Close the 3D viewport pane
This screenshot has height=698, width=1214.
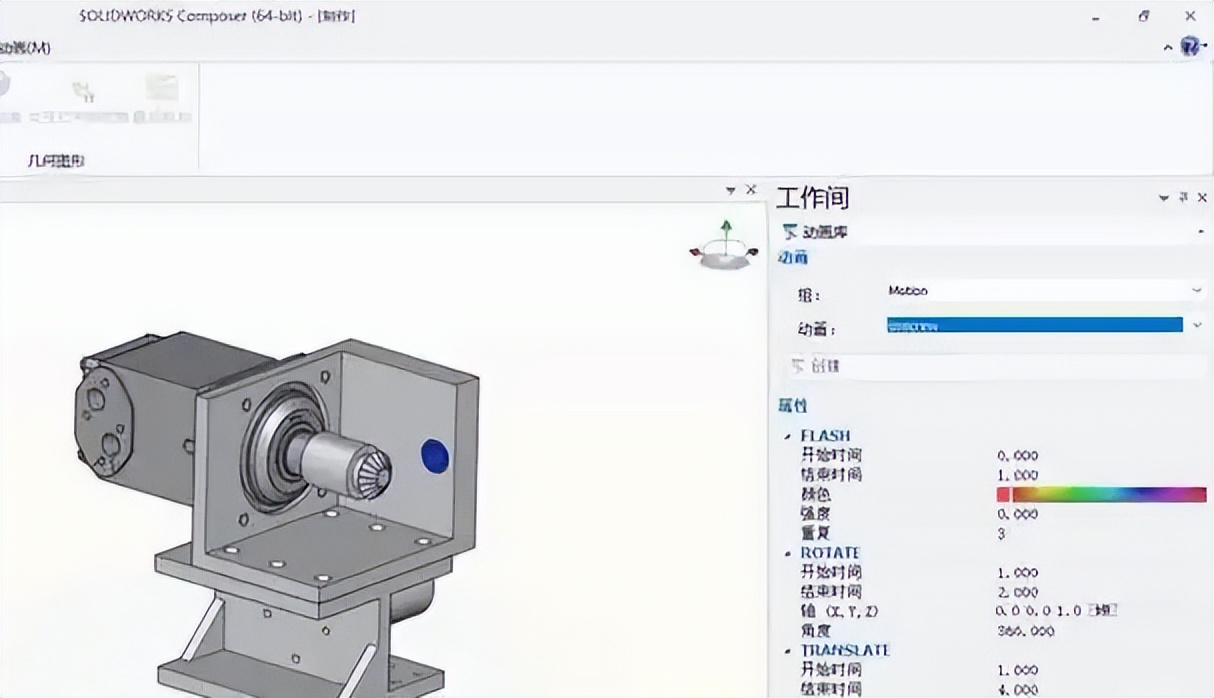pos(751,190)
